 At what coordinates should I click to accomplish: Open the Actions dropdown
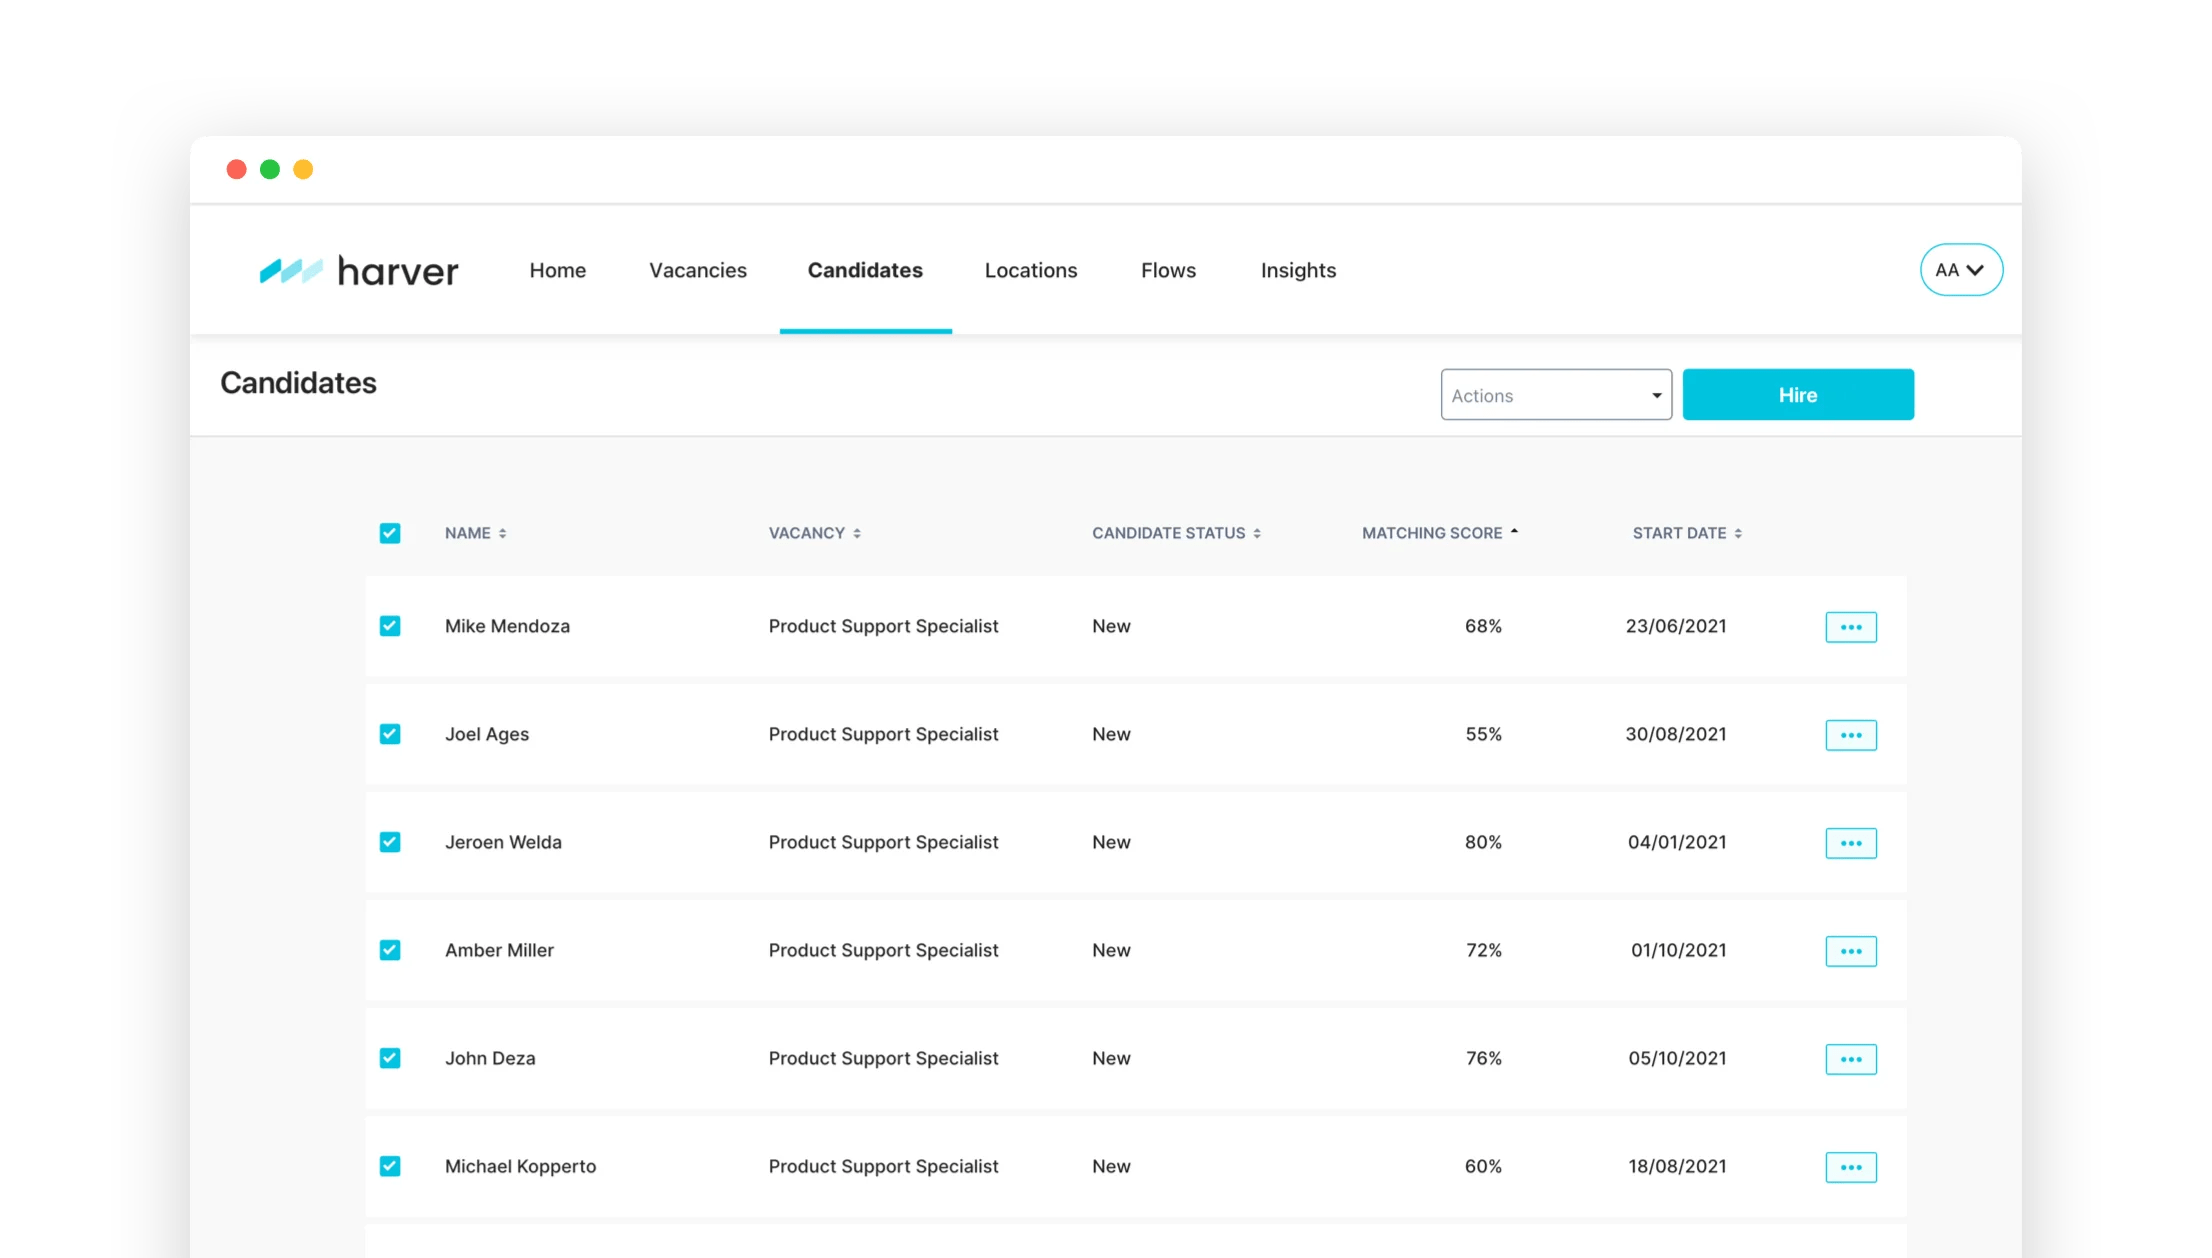coord(1555,395)
